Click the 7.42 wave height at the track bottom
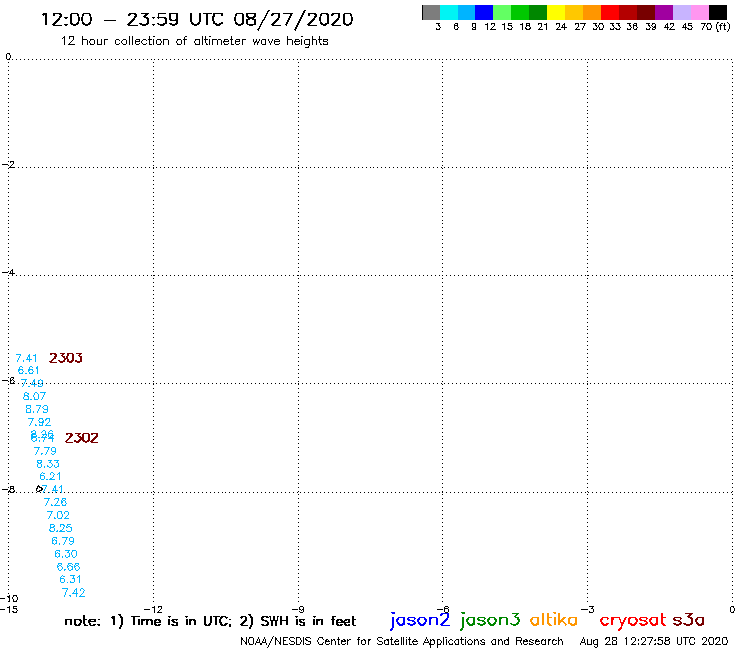740x650 pixels. pos(74,592)
